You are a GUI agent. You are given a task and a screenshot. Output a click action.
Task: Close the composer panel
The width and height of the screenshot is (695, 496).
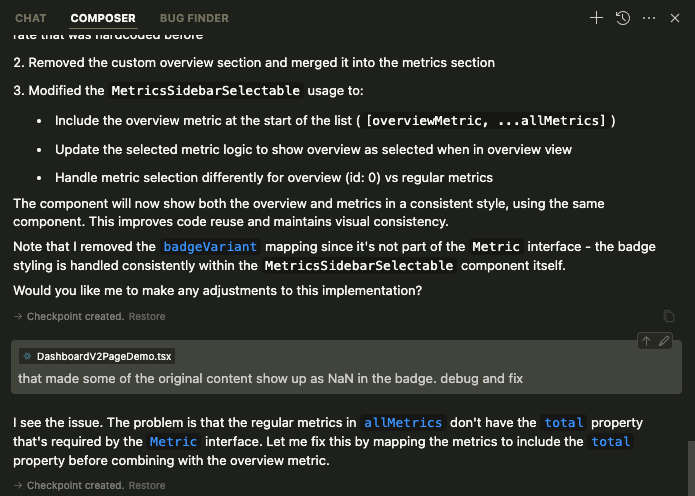pyautogui.click(x=675, y=18)
